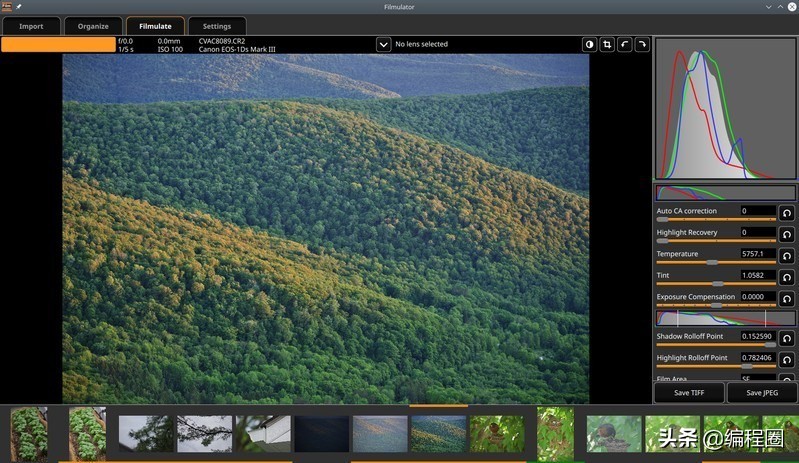The image size is (799, 463).
Task: Toggle the window pin in title bar
Action: click(x=18, y=6)
